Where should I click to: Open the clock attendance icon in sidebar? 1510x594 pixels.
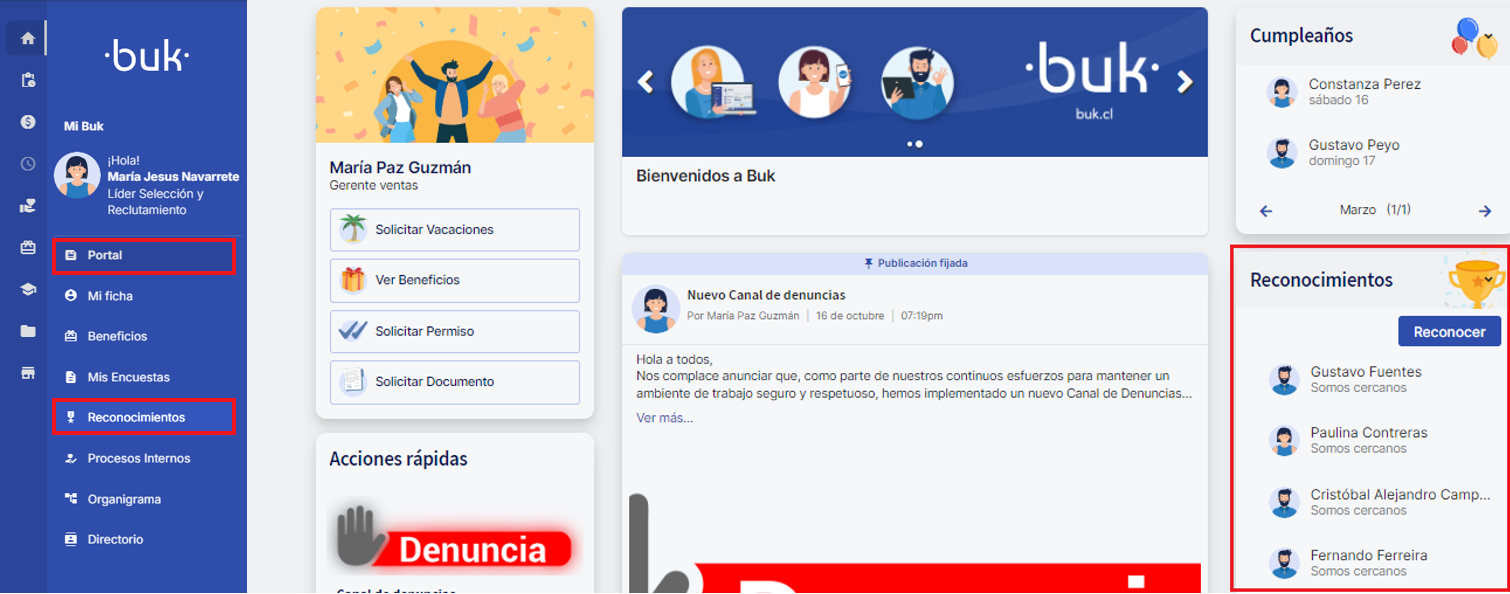pos(28,164)
